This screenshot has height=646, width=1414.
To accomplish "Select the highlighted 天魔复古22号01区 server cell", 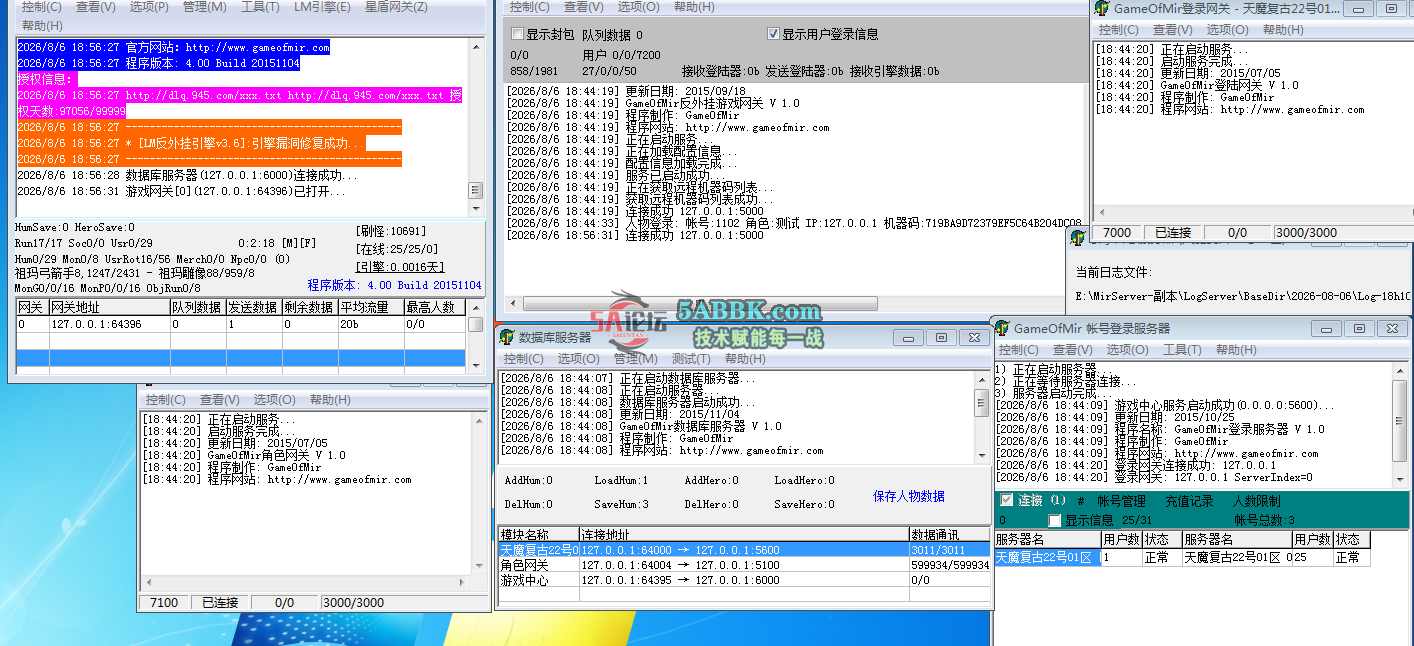I will tap(1047, 557).
